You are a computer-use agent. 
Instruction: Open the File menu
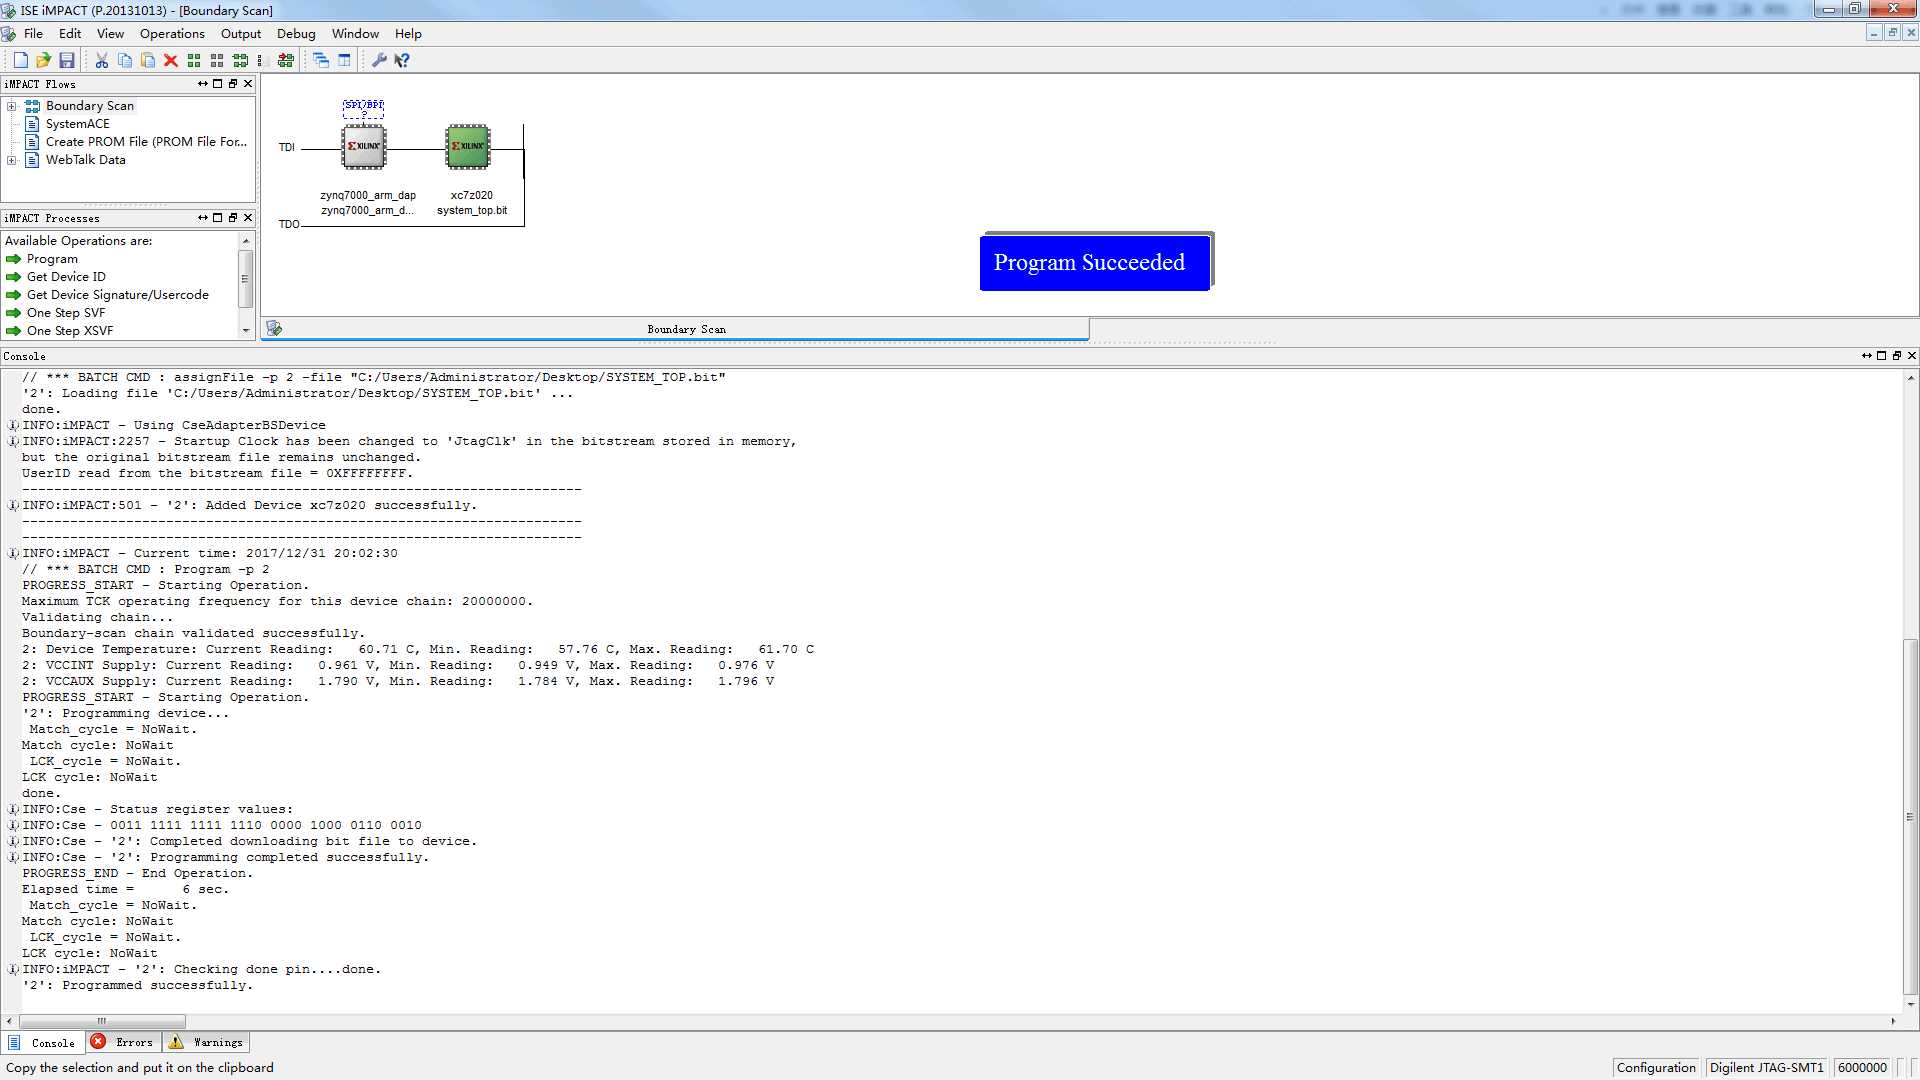(x=33, y=34)
